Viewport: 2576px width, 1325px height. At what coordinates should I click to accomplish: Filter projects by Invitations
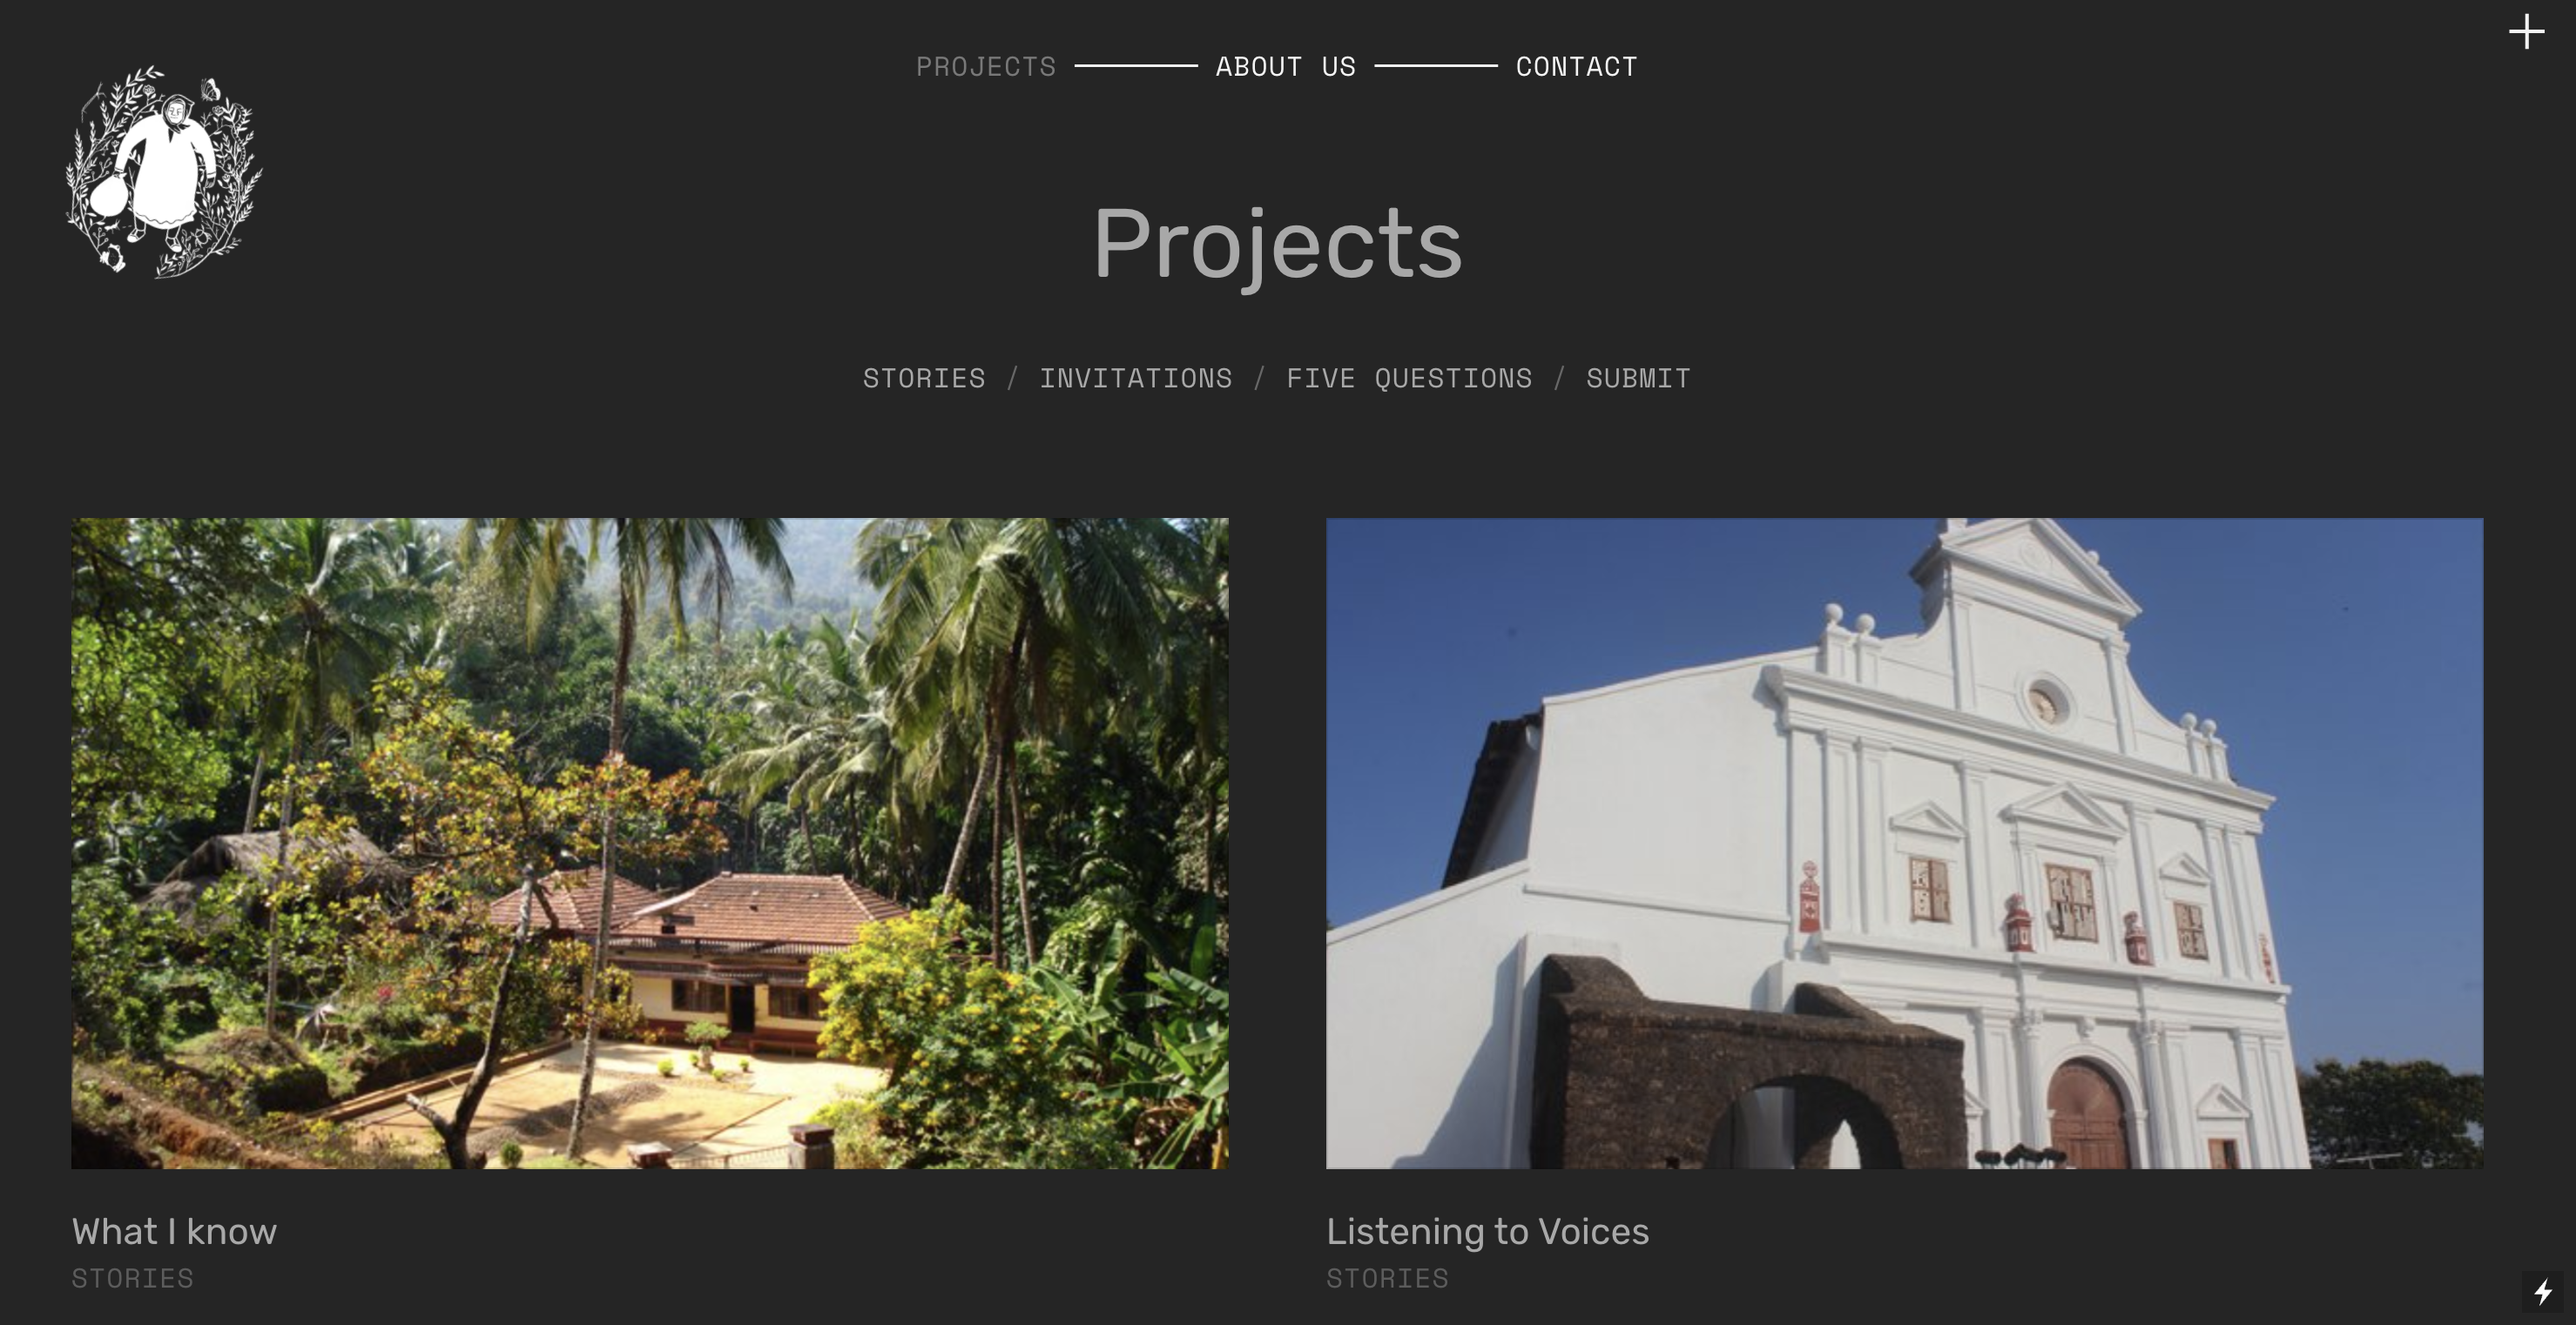click(1136, 378)
